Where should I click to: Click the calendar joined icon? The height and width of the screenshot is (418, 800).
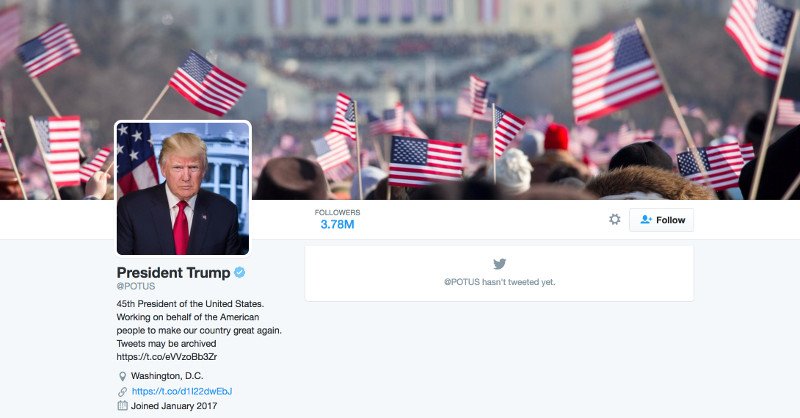coord(122,406)
